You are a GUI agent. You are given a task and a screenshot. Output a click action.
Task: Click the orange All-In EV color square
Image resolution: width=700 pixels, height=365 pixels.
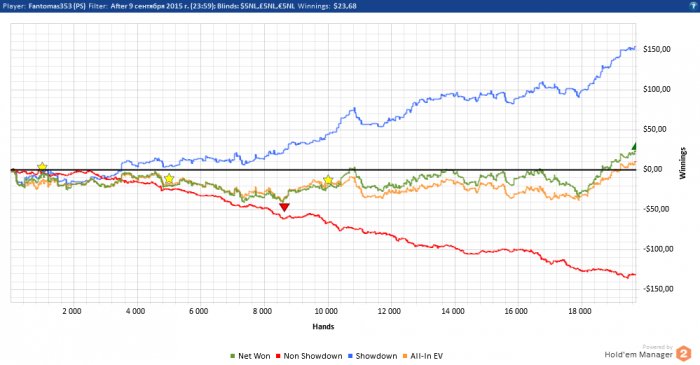(x=405, y=356)
